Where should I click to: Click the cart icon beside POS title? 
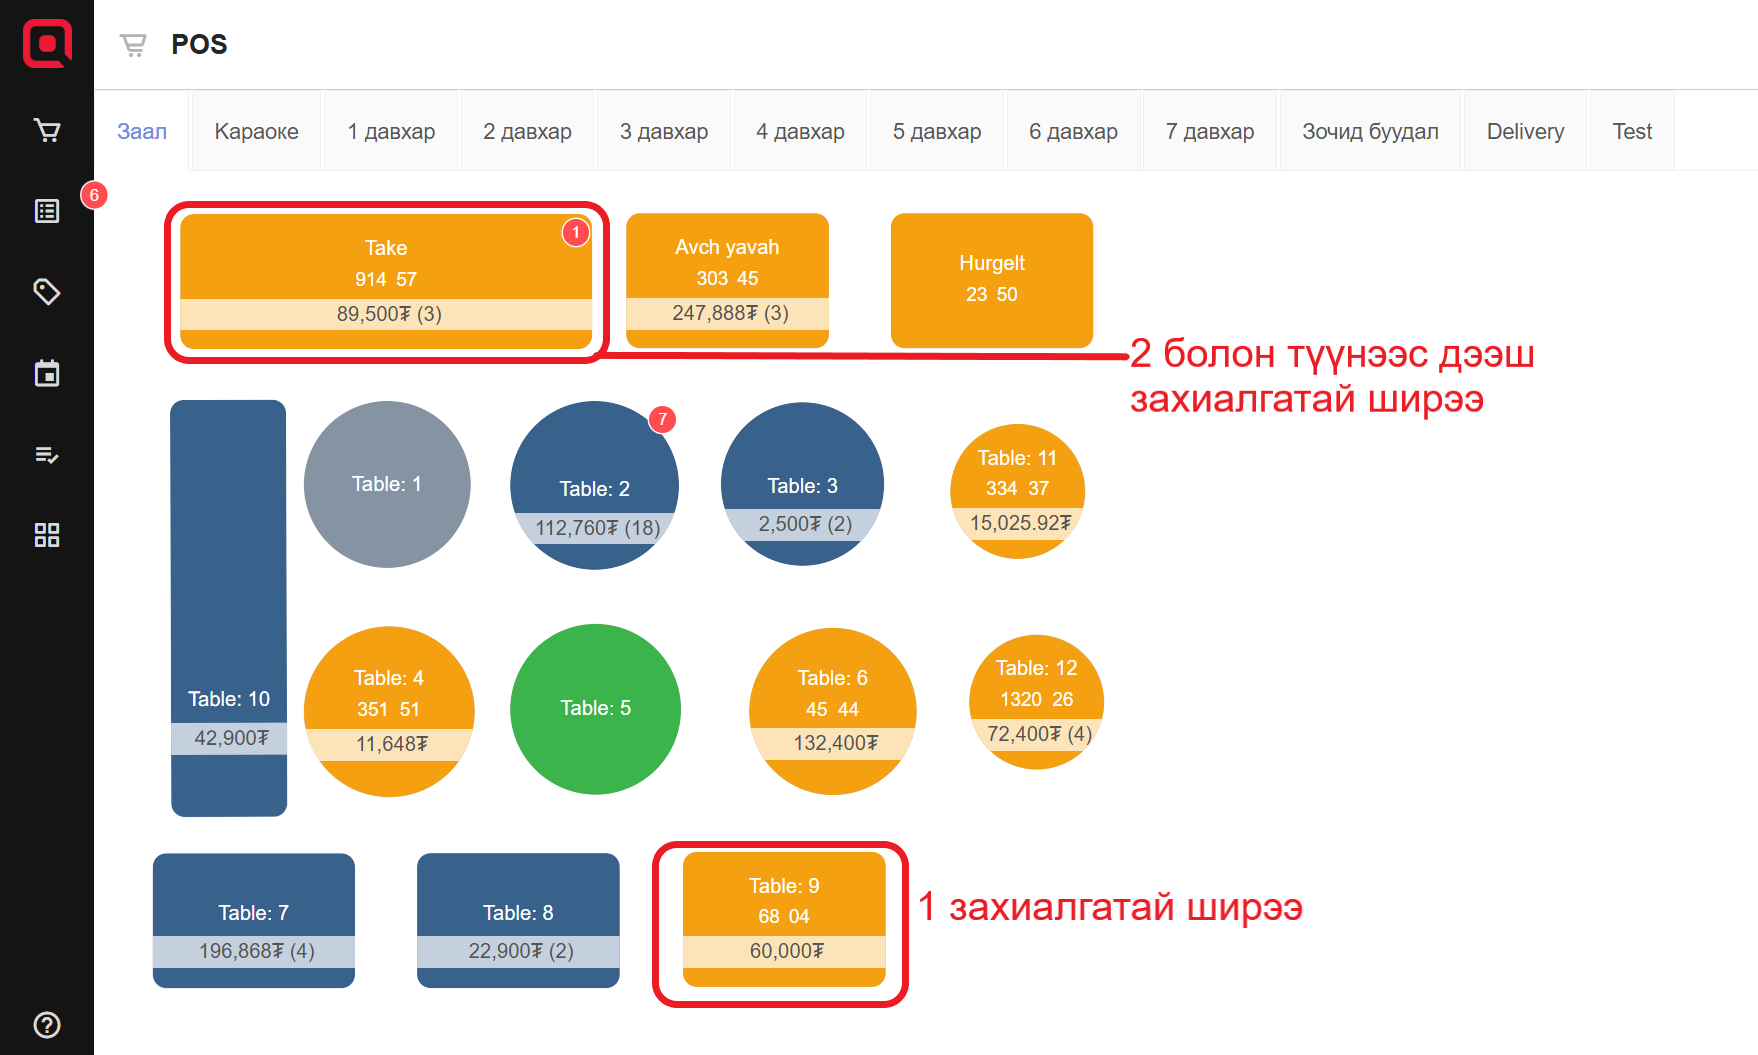133,45
